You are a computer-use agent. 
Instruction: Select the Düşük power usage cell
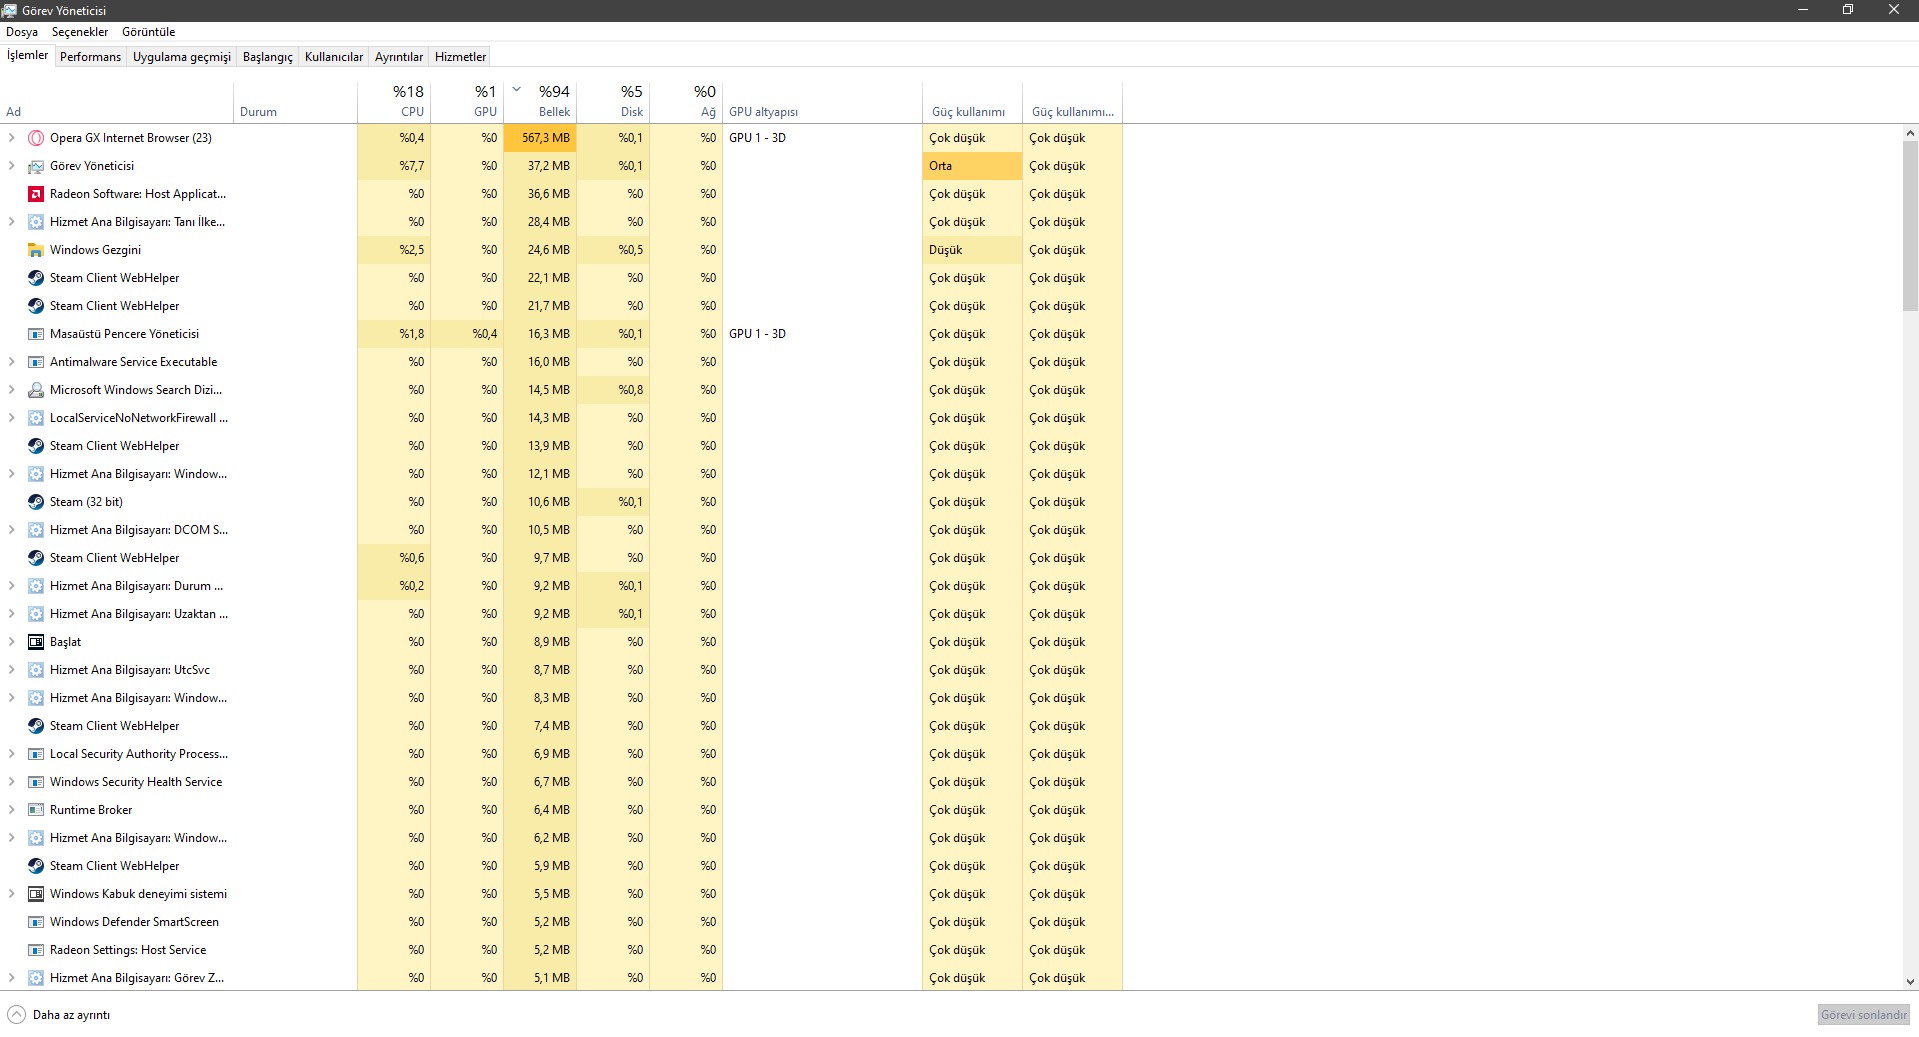[x=972, y=250]
